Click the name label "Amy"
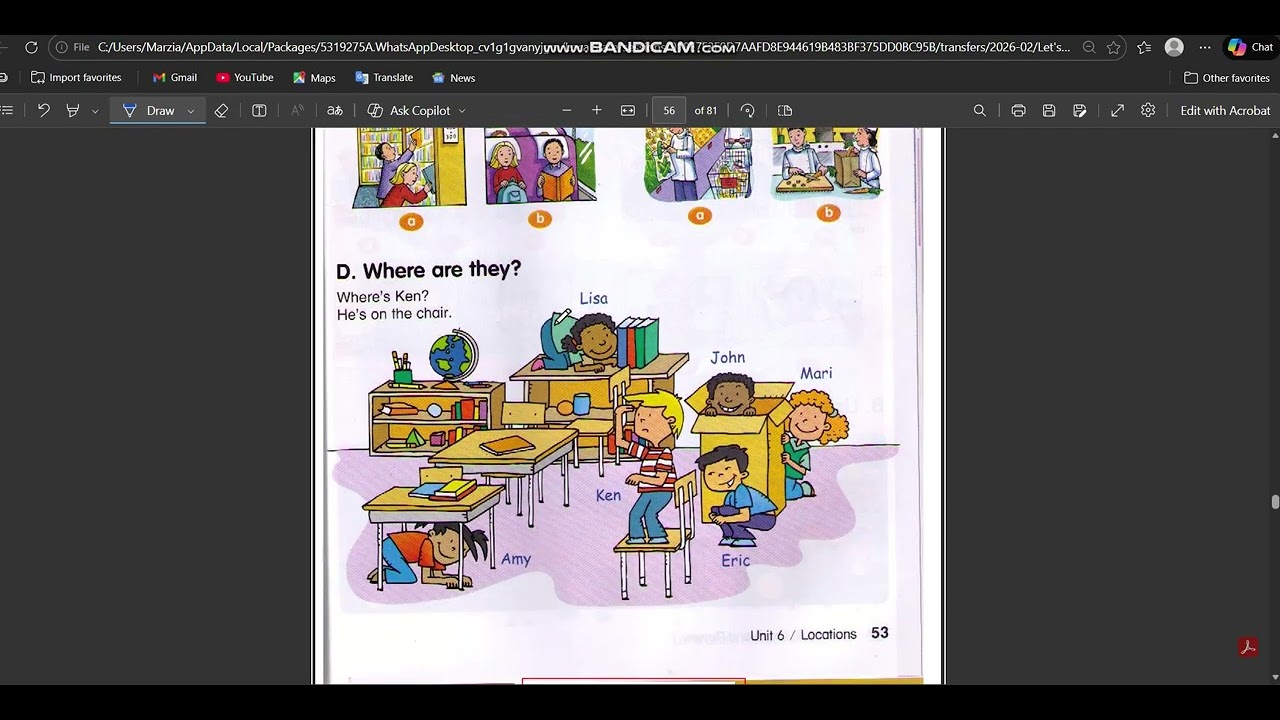 coord(516,559)
